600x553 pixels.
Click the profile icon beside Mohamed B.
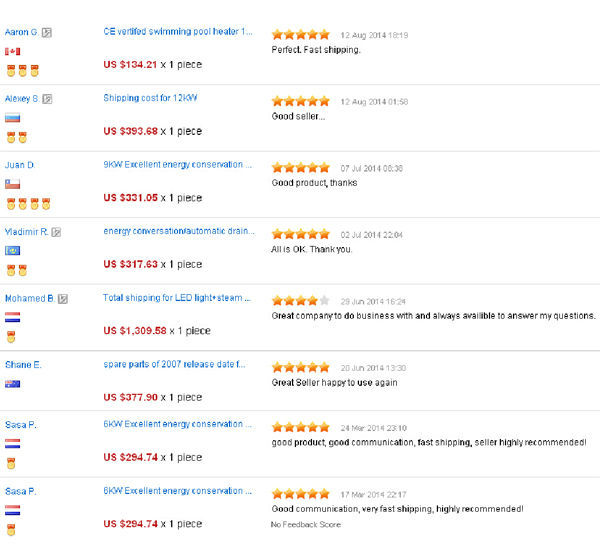click(63, 299)
